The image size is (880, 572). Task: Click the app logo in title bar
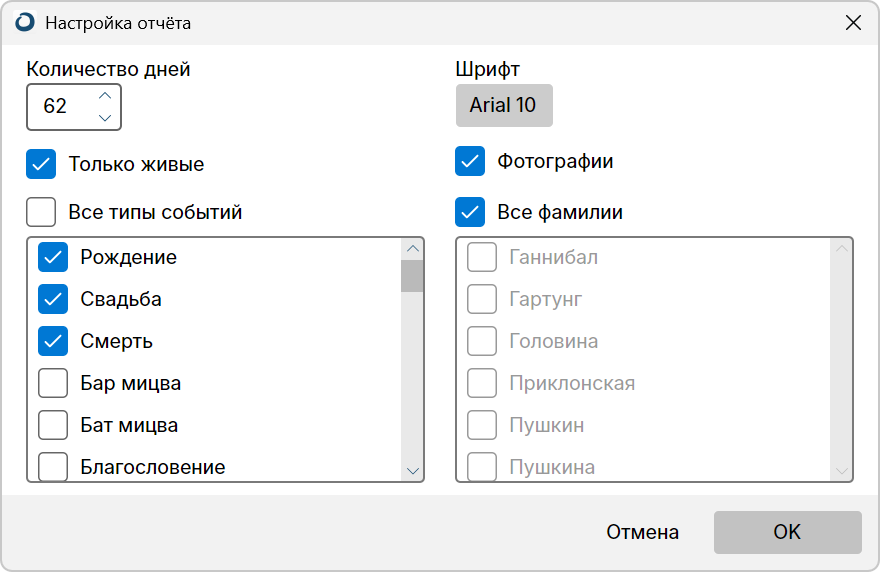pos(25,22)
